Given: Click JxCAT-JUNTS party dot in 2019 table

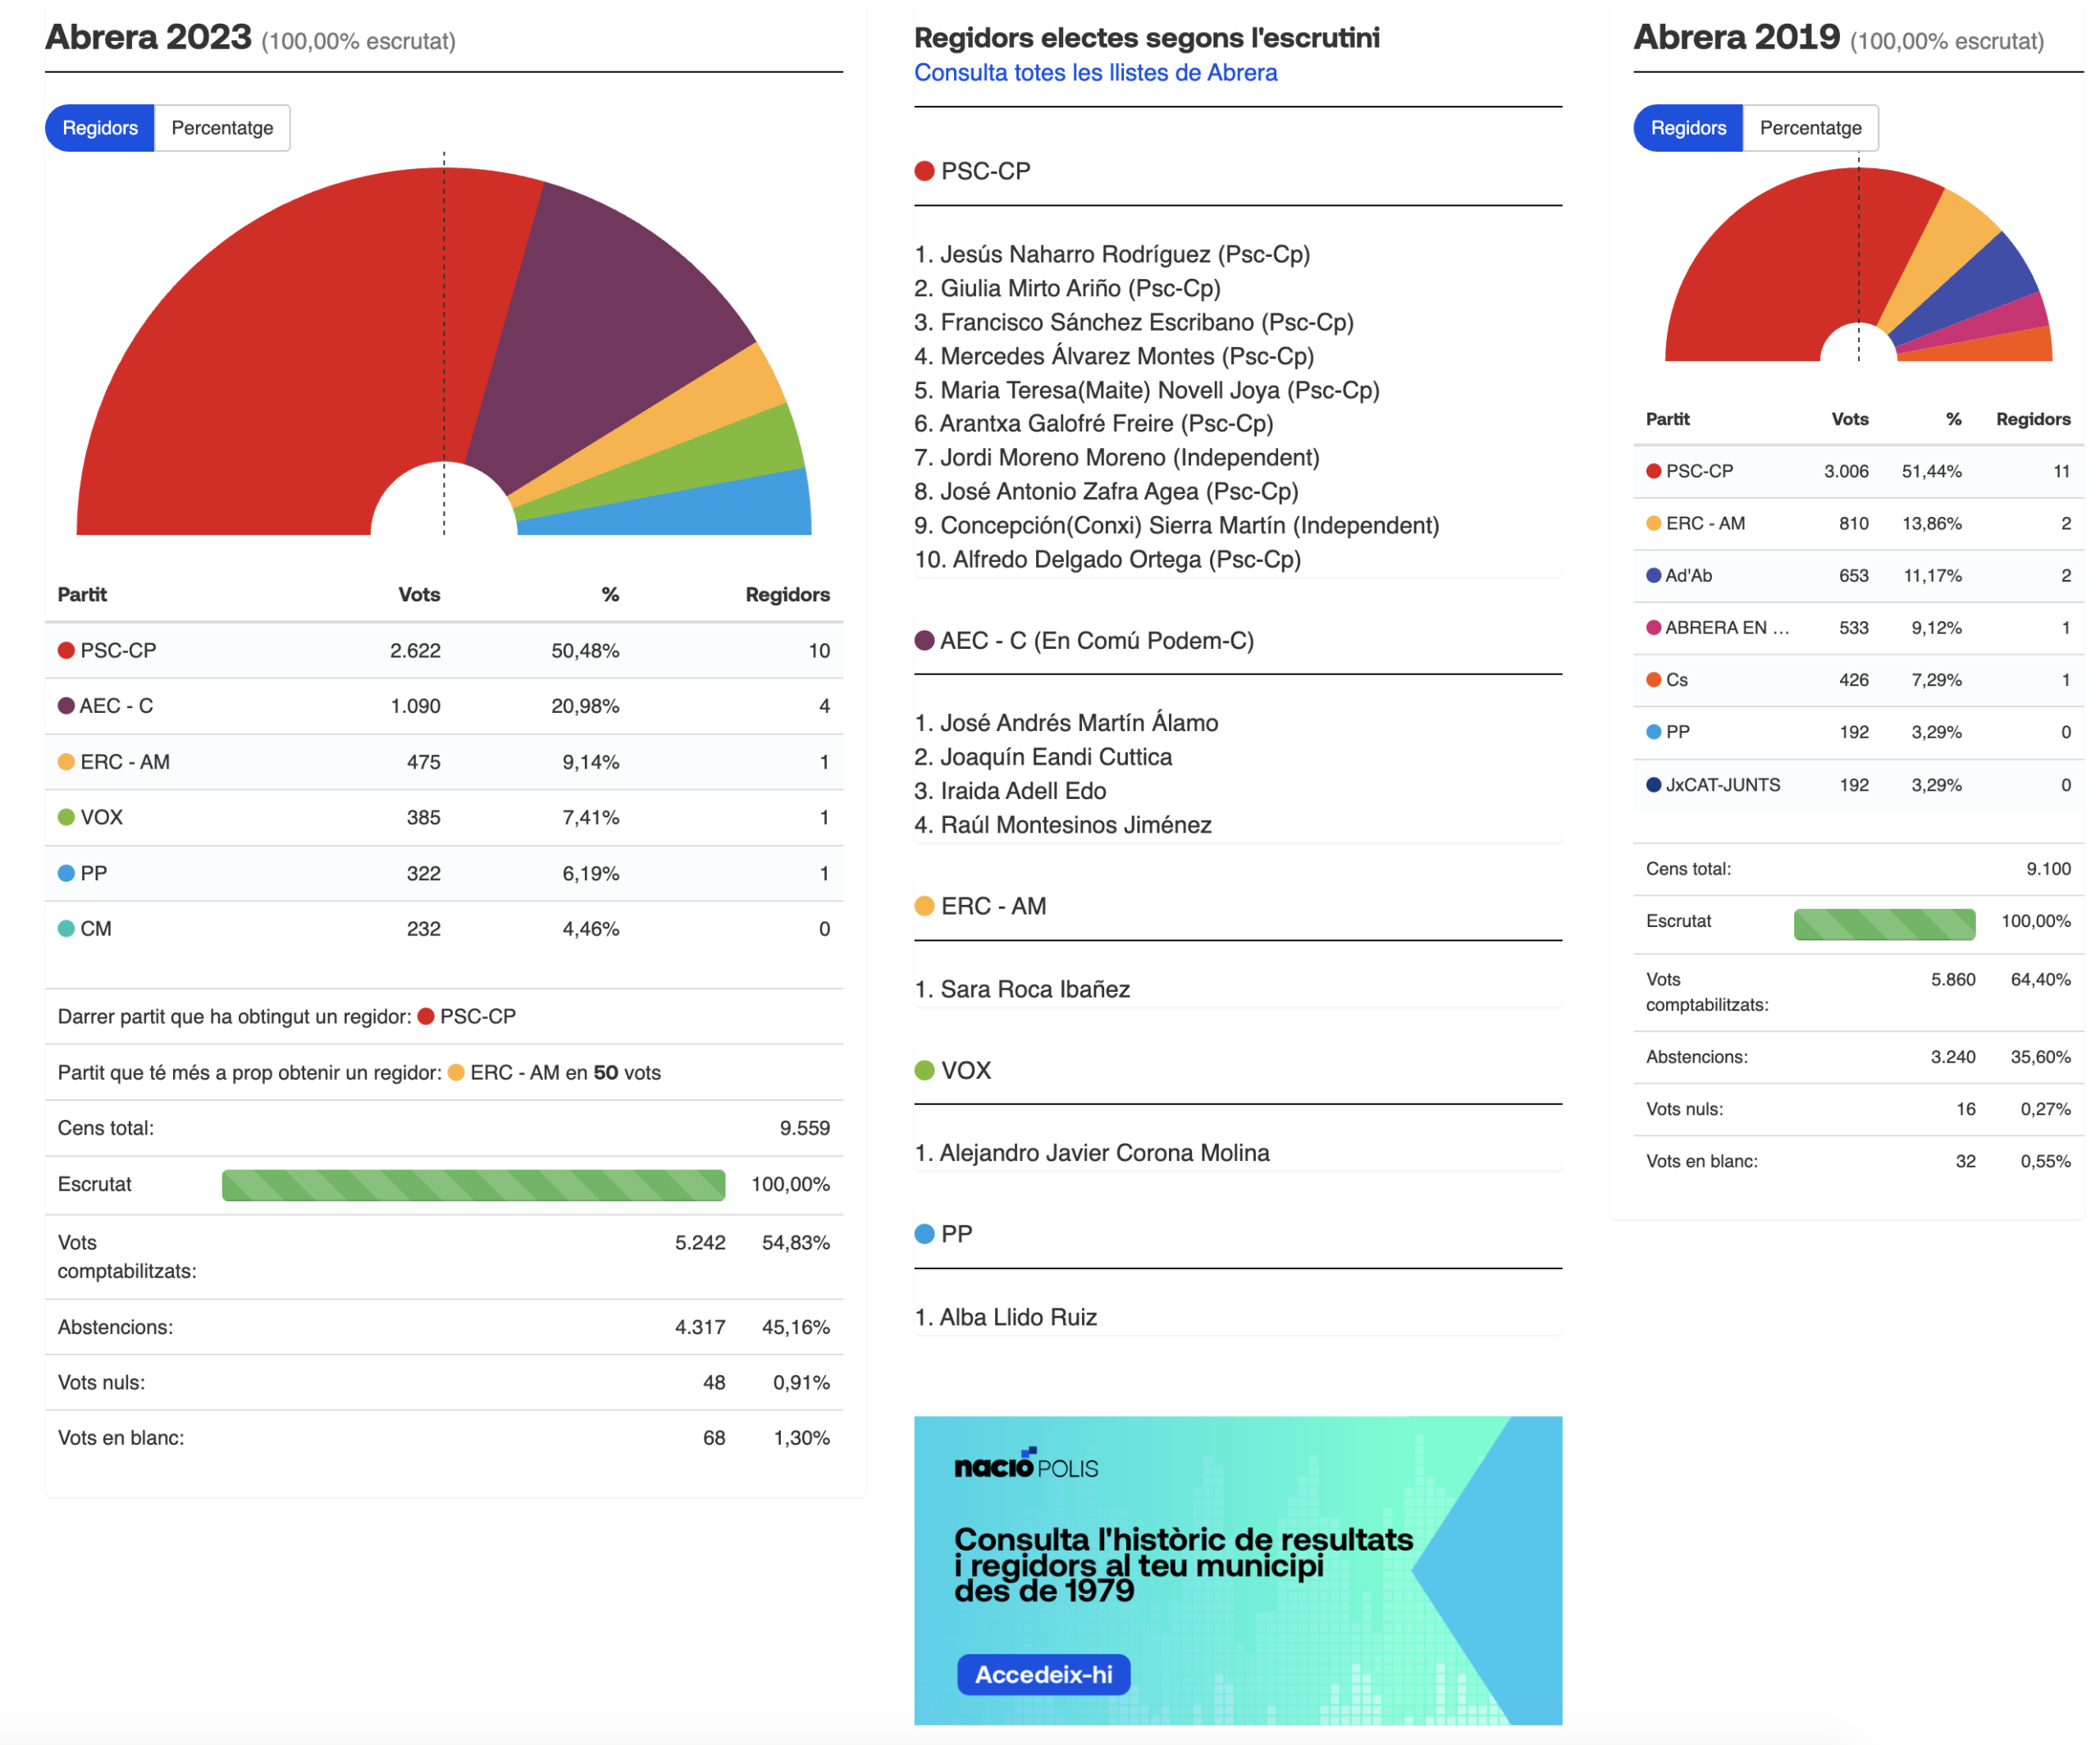Looking at the screenshot, I should (x=1653, y=785).
